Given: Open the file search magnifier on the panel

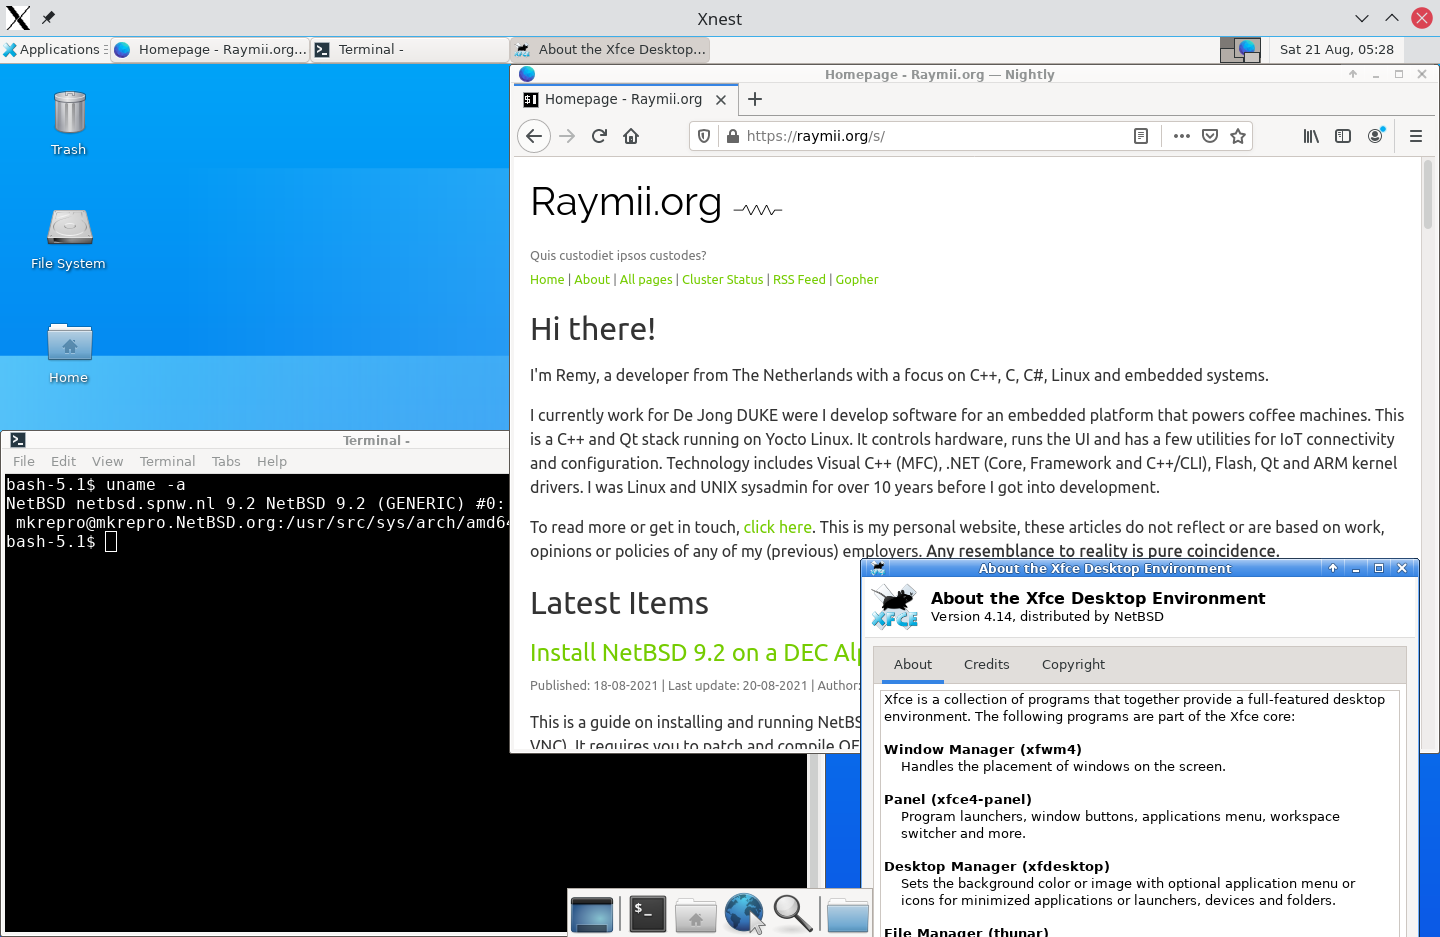Looking at the screenshot, I should [x=792, y=913].
